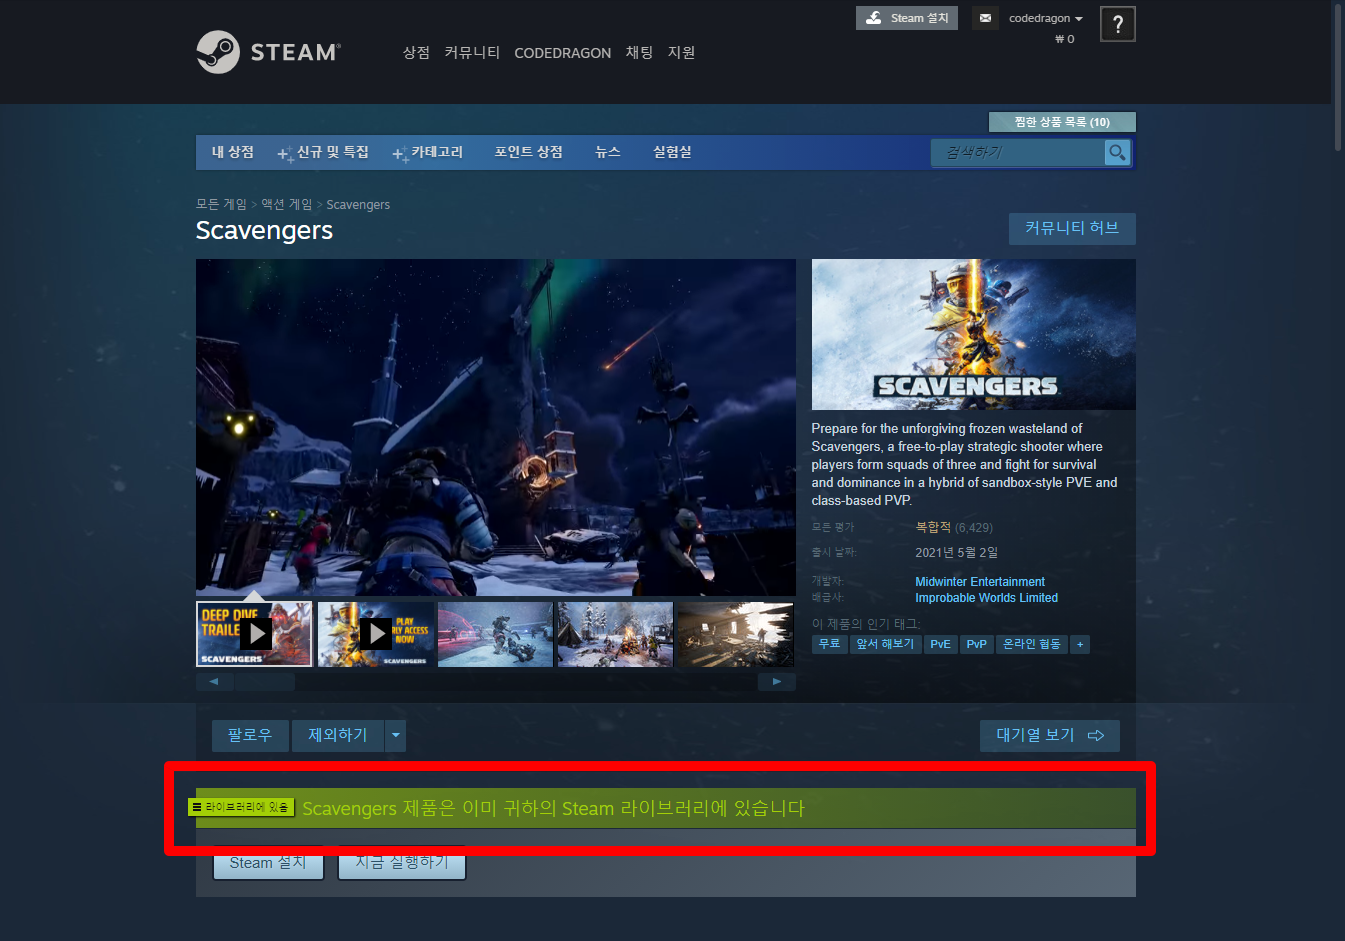Click the magnifier search icon
Screen dimensions: 1345x941
tap(1117, 152)
